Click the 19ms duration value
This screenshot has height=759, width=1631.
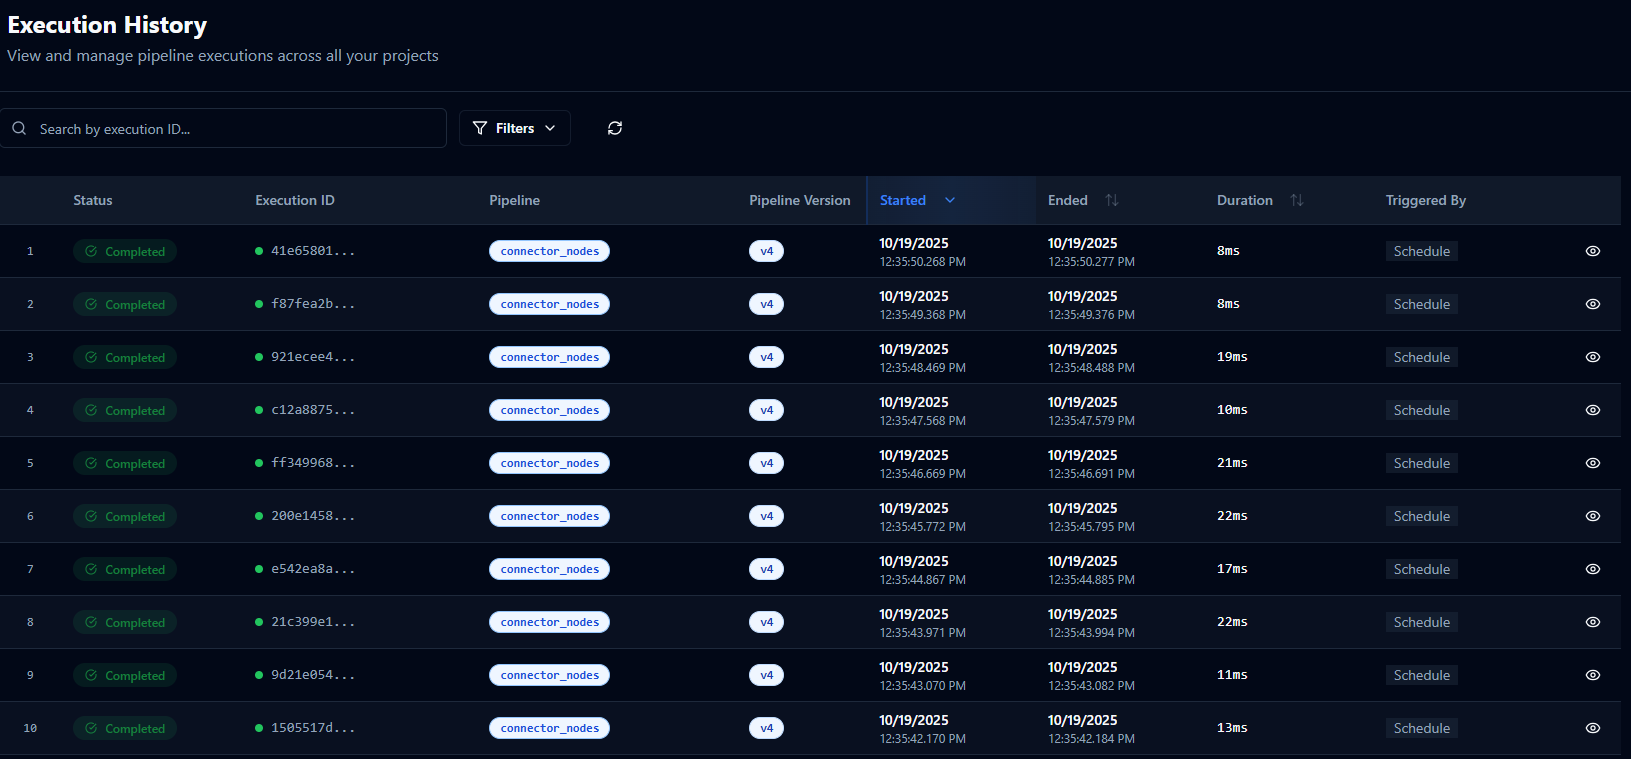pyautogui.click(x=1232, y=357)
